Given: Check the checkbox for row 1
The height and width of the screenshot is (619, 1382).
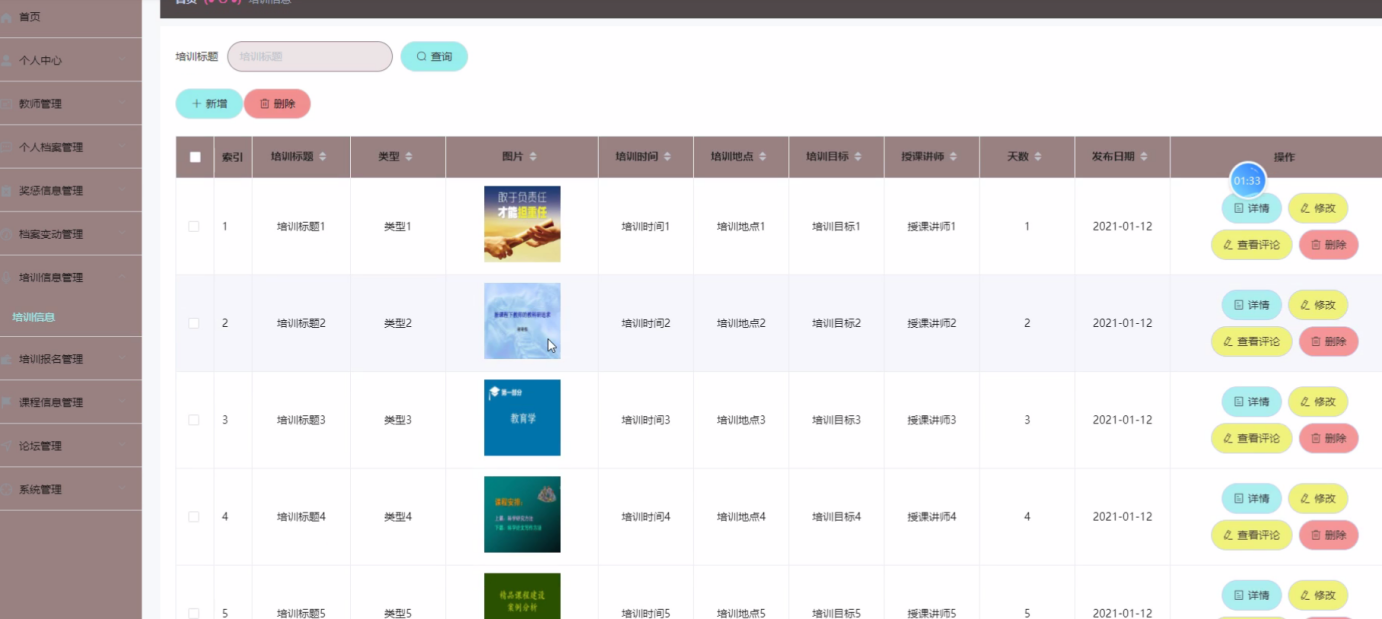Looking at the screenshot, I should coord(194,227).
